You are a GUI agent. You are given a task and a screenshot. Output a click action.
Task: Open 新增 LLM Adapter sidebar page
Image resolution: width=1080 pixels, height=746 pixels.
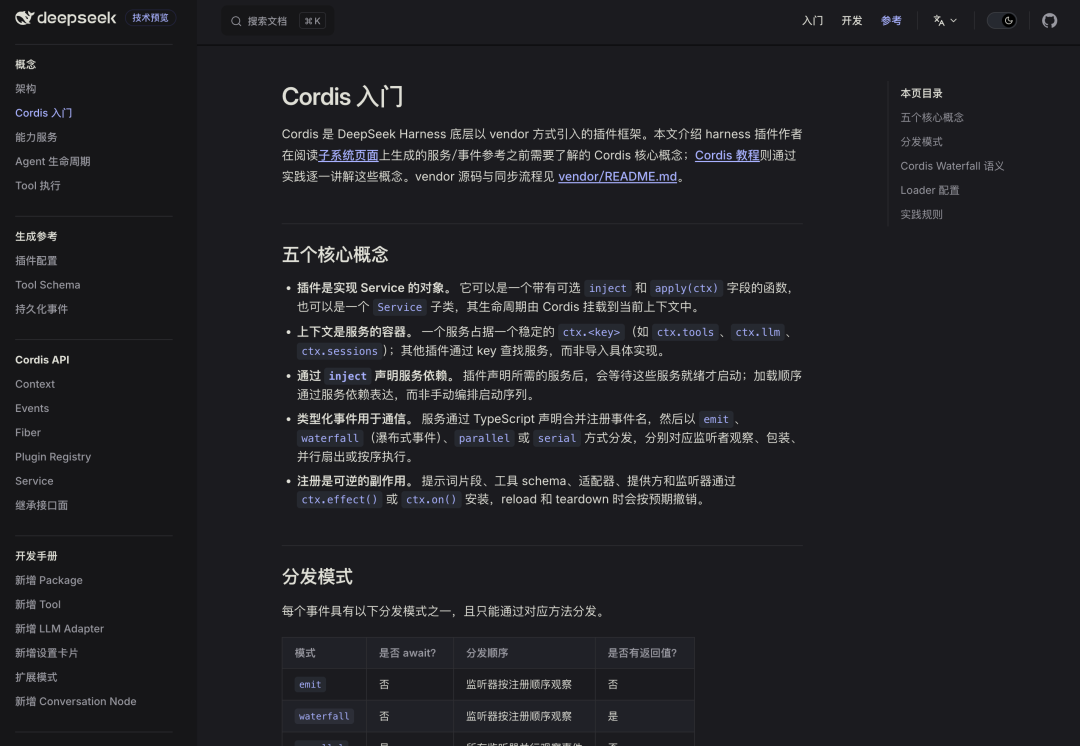coord(59,628)
